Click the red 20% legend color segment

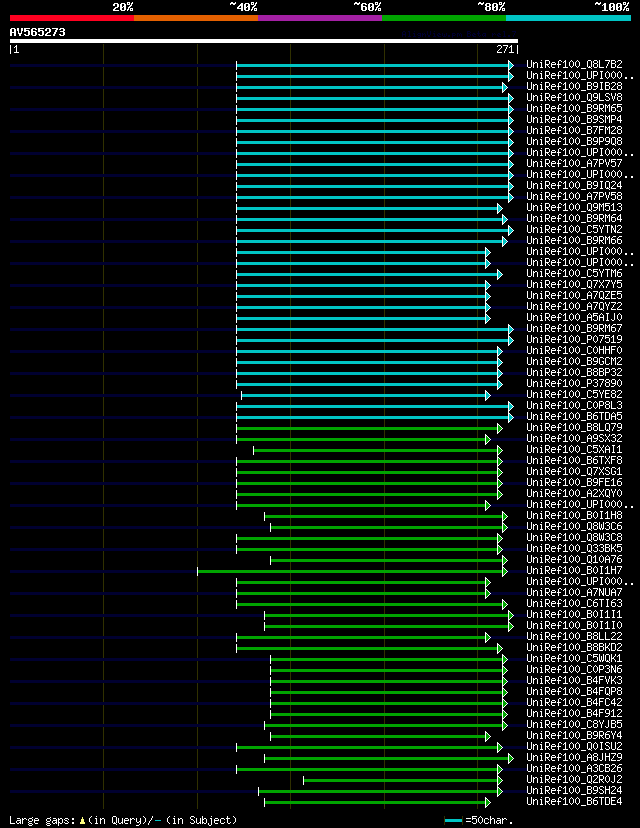point(72,18)
